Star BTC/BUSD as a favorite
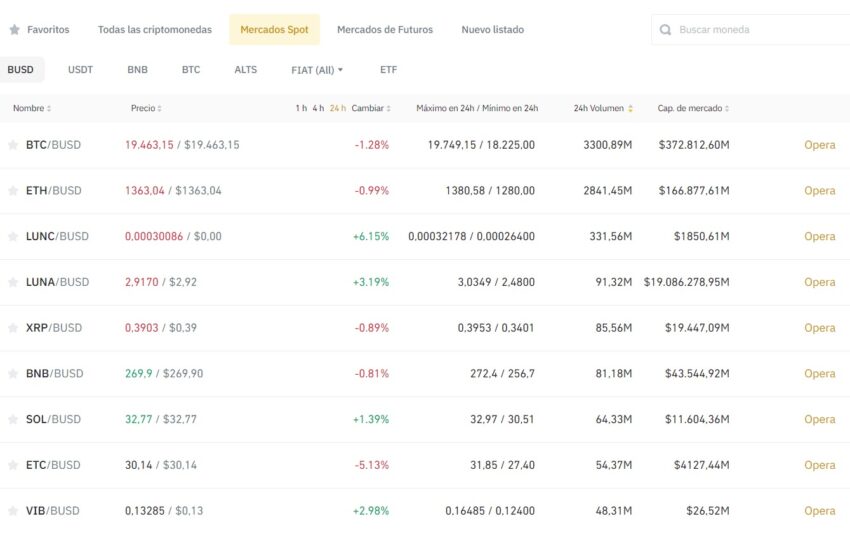This screenshot has height=533, width=850. click(x=13, y=145)
